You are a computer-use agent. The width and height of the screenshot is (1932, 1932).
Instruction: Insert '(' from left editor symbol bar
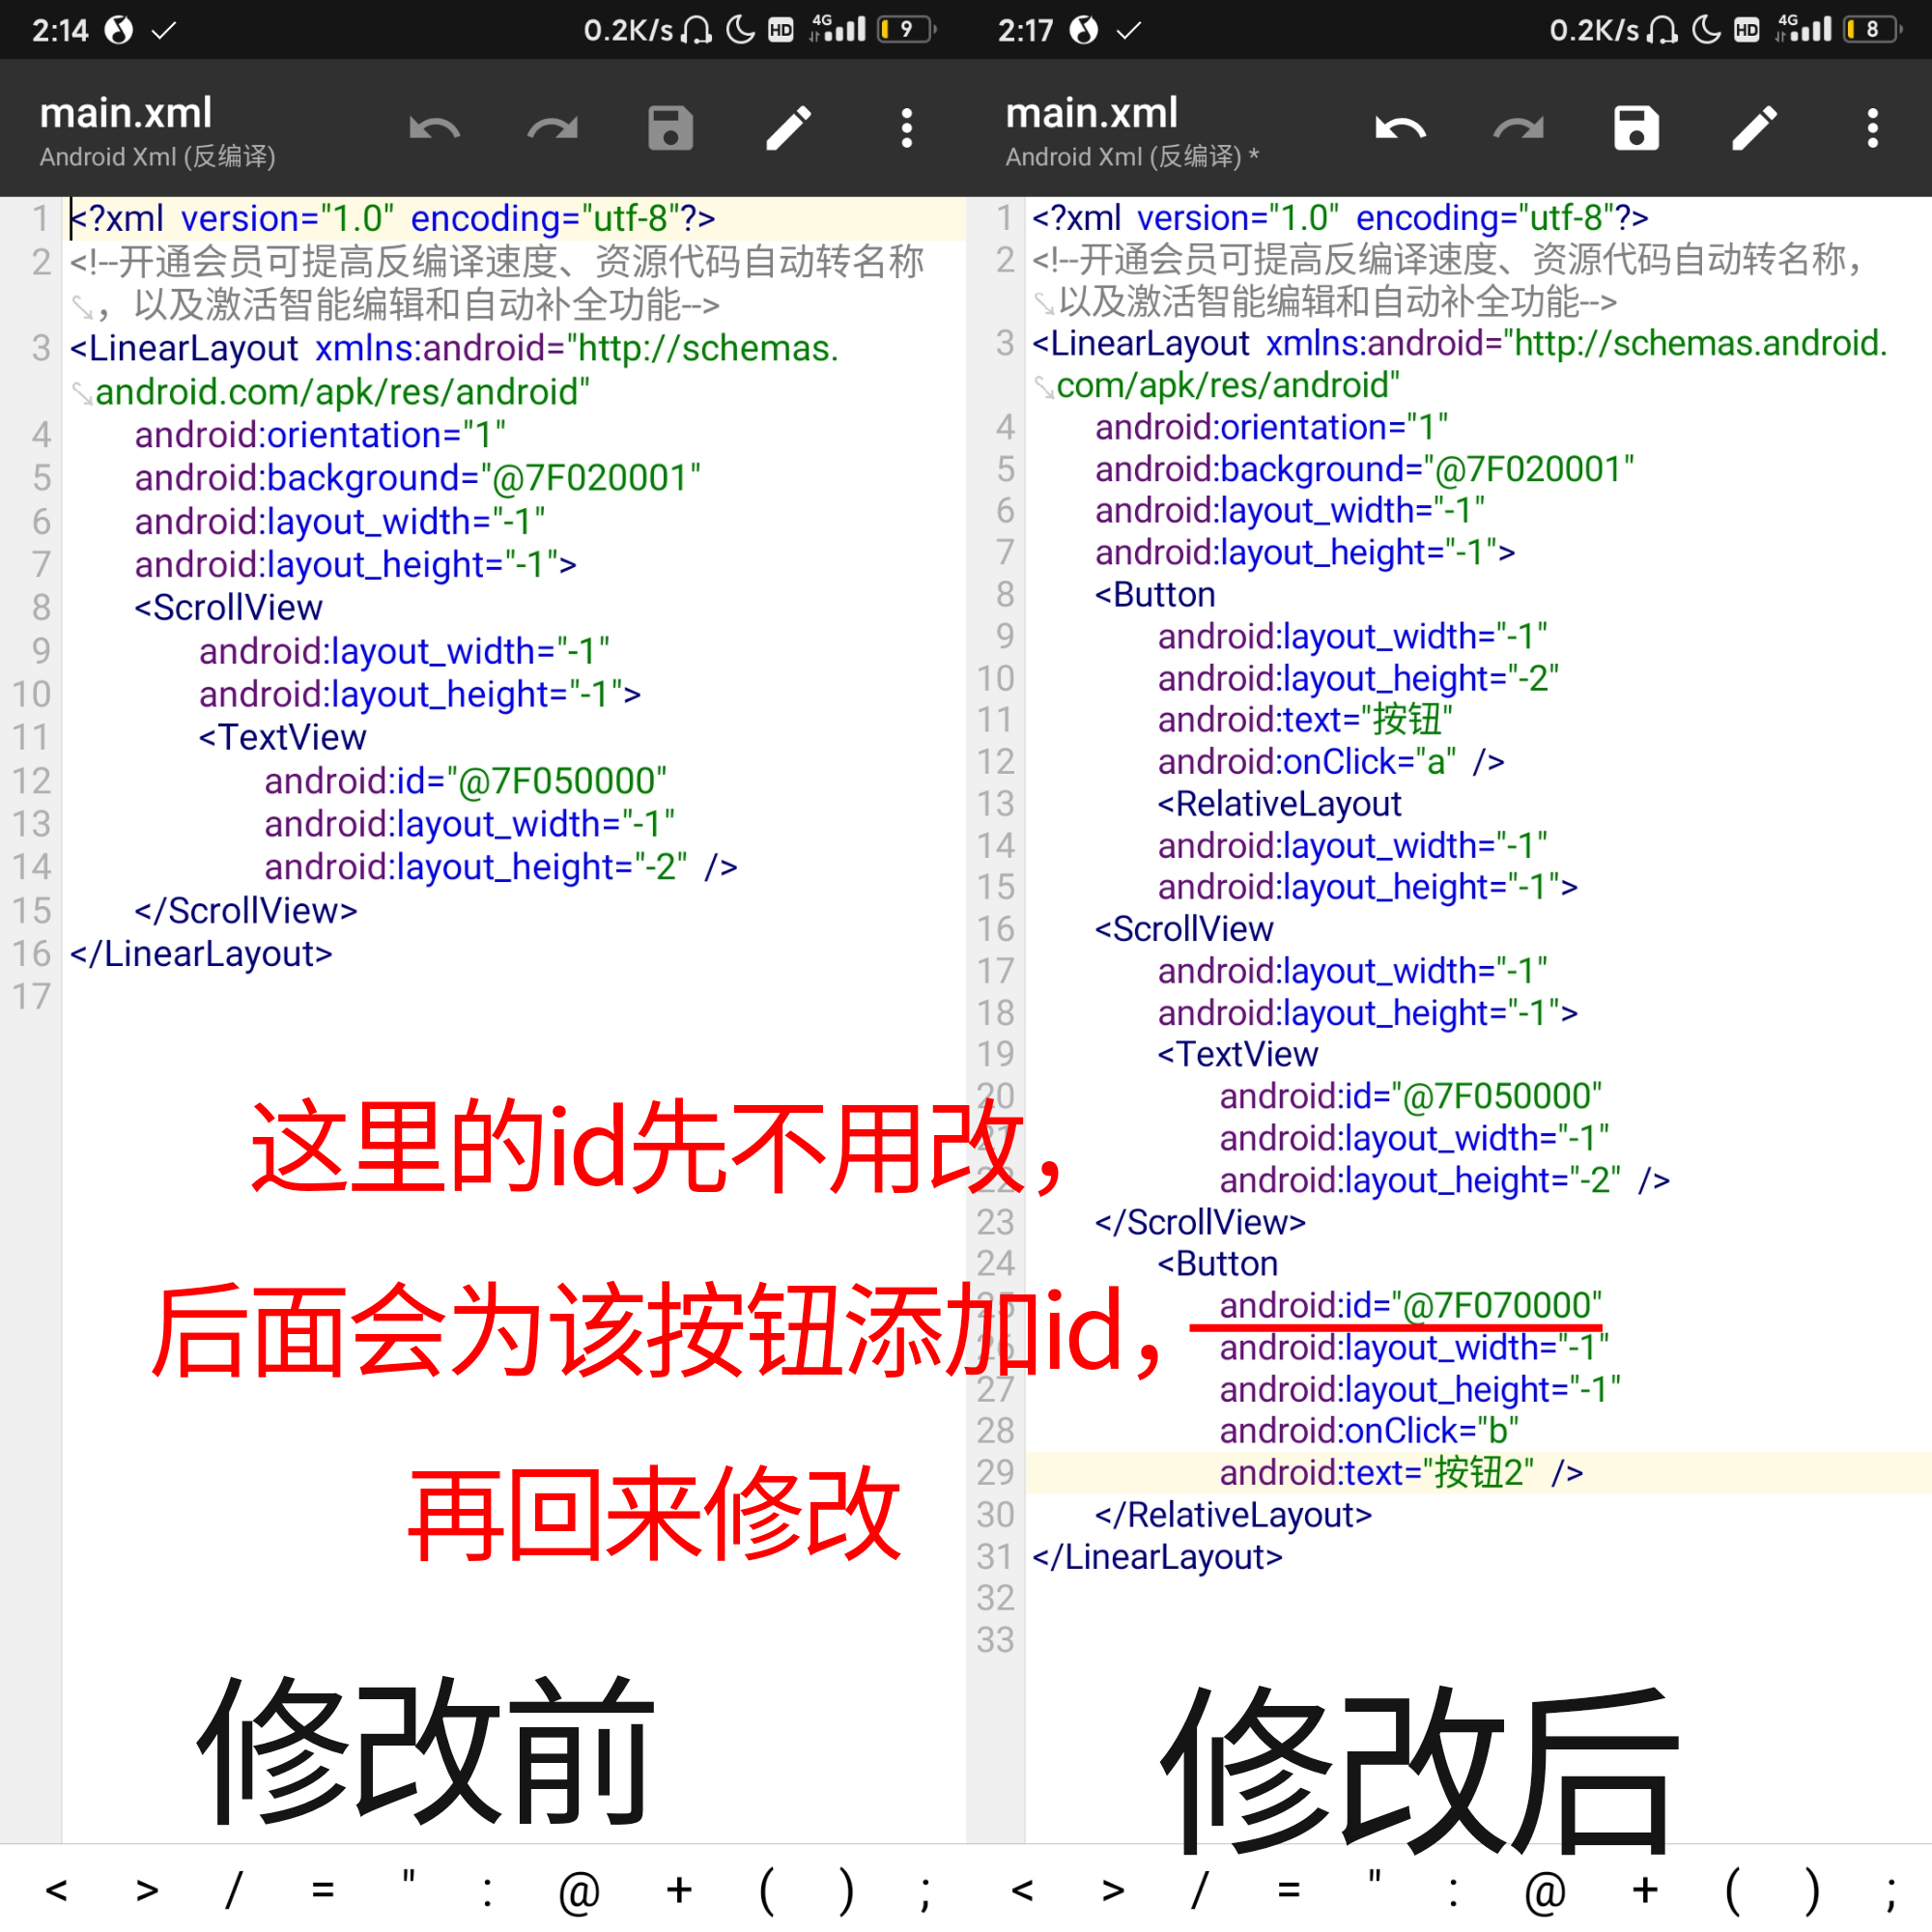[x=766, y=1890]
